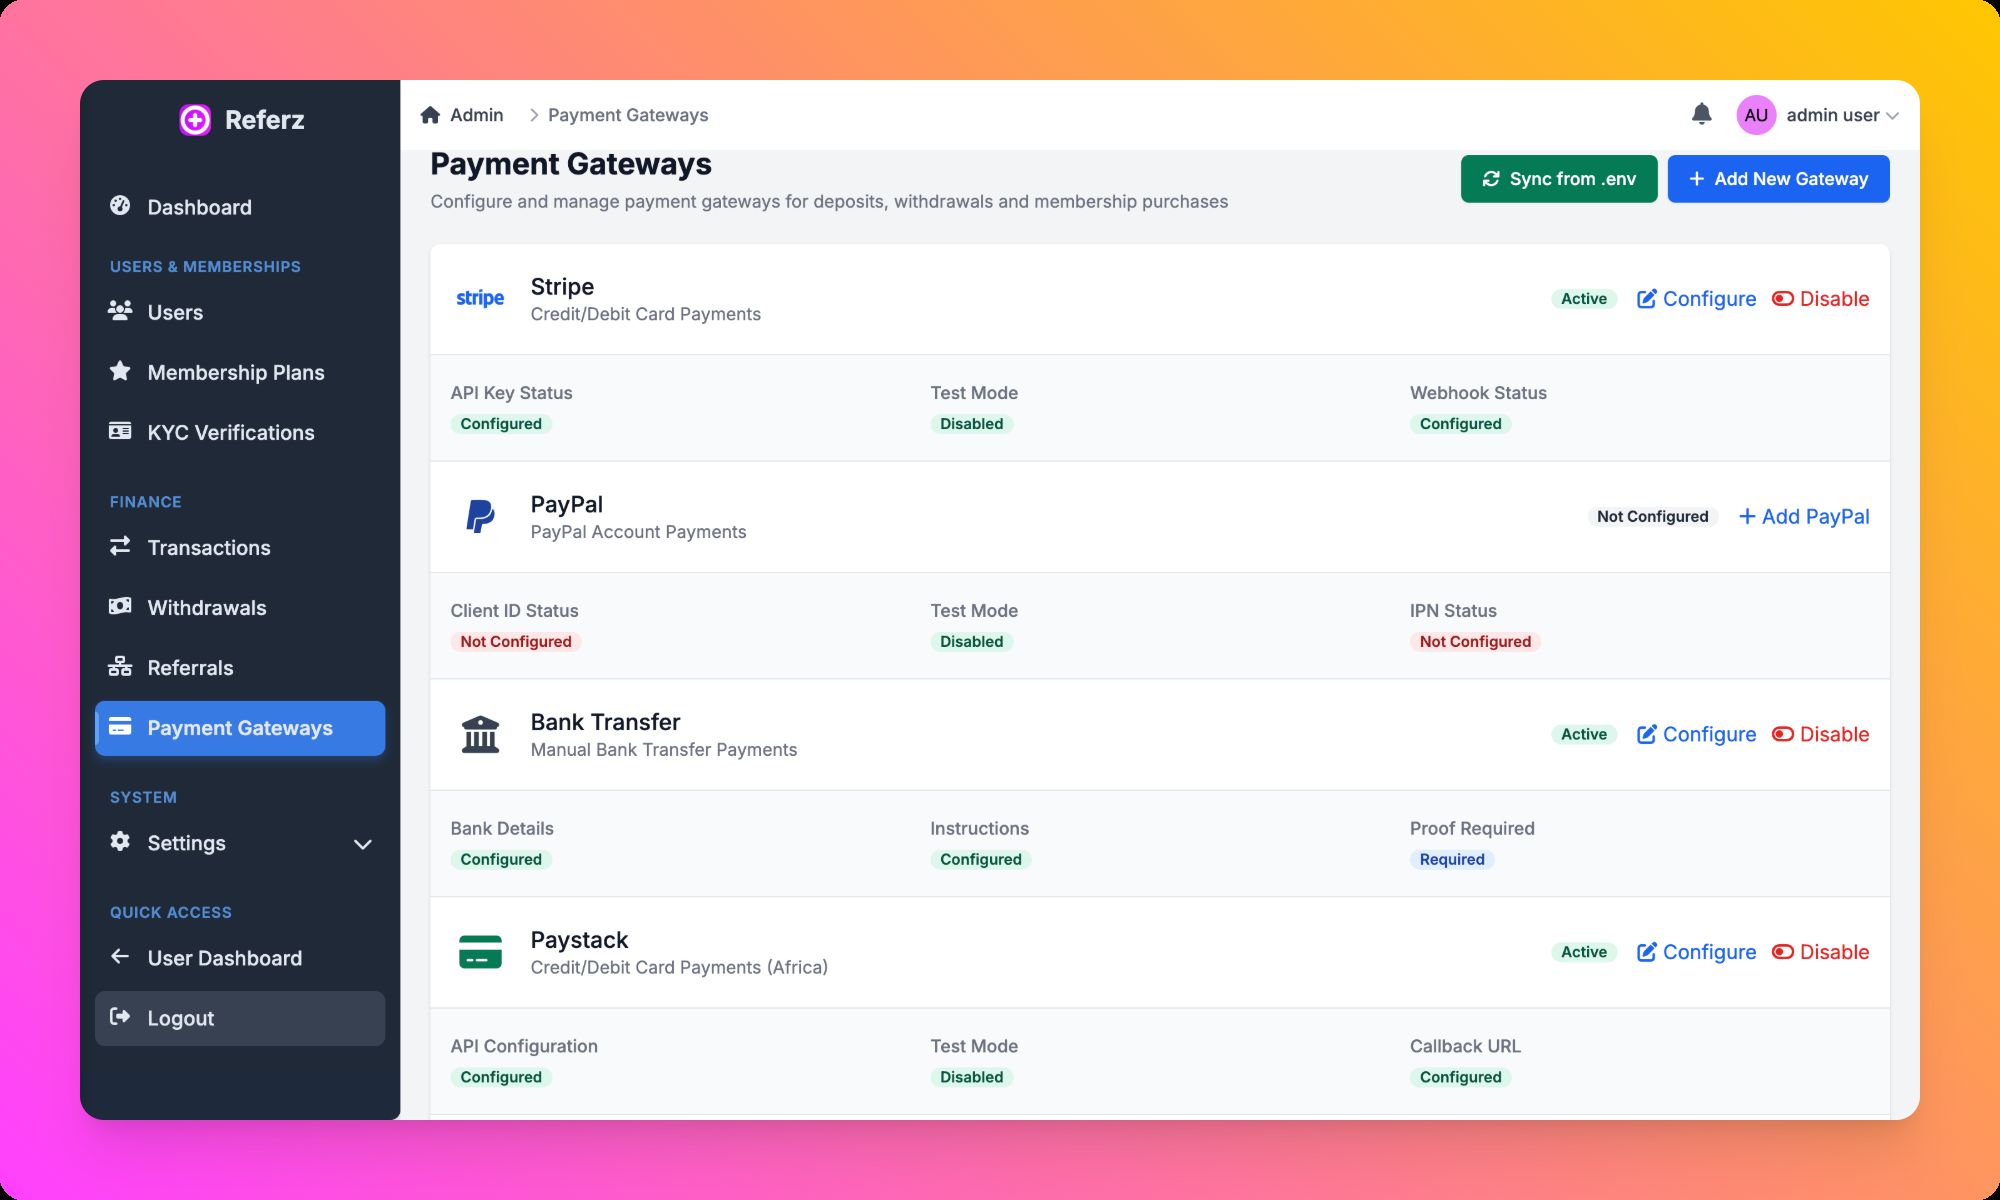Disable the Paystack gateway
The image size is (2000, 1200).
click(1820, 952)
